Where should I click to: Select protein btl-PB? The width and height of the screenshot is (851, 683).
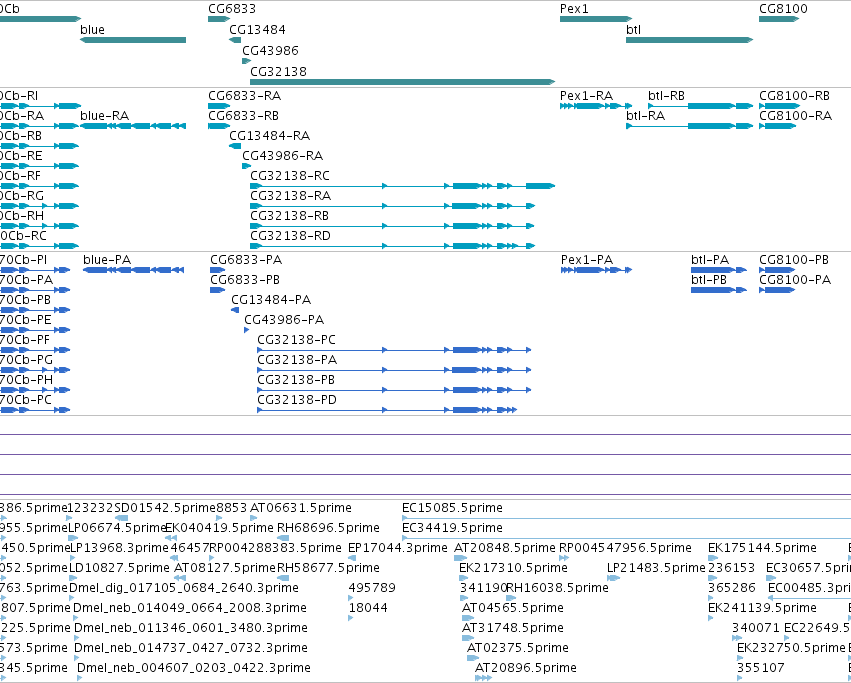pyautogui.click(x=719, y=290)
